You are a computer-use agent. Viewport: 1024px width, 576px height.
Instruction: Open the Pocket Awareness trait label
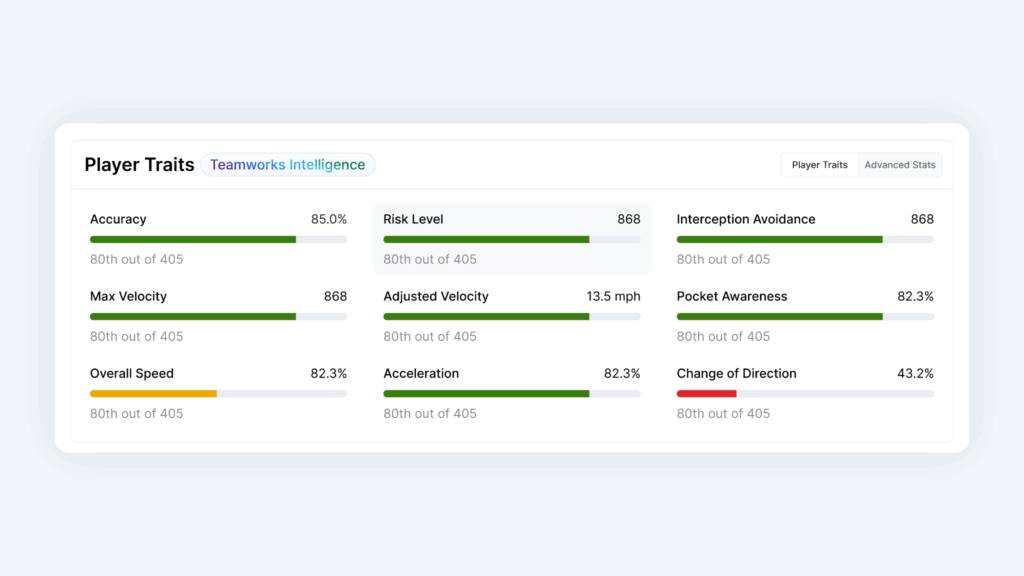732,296
